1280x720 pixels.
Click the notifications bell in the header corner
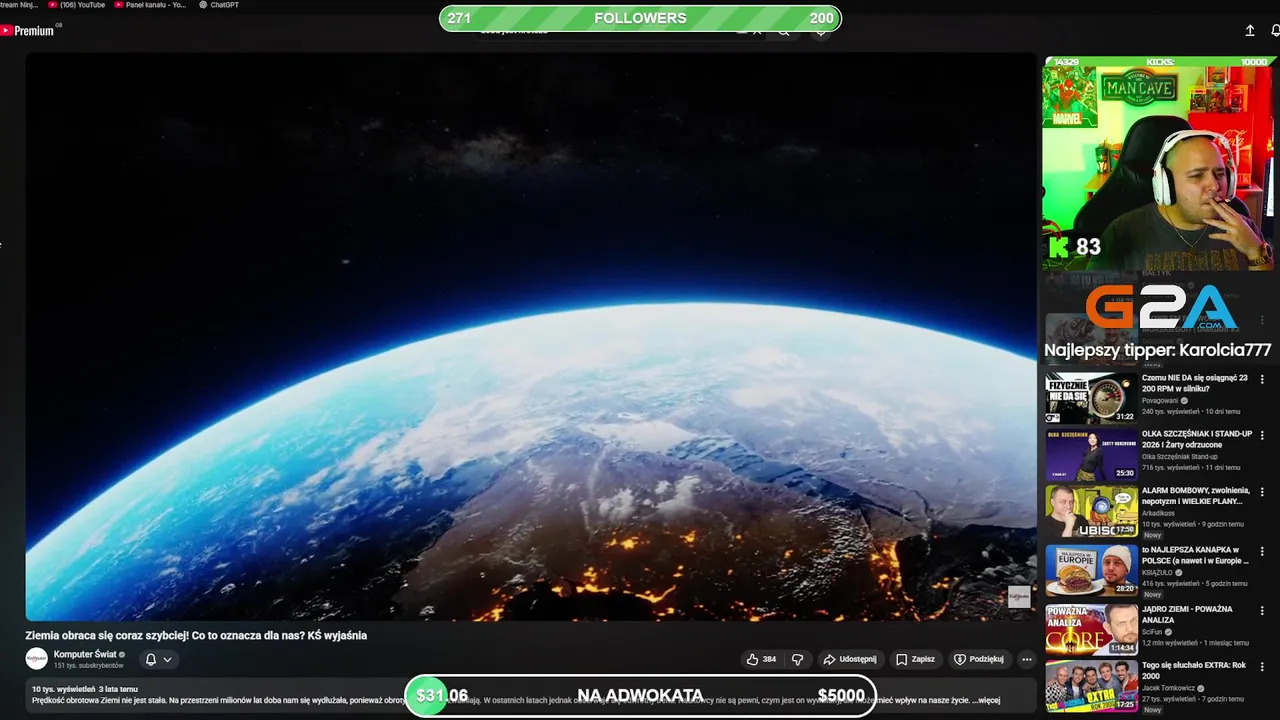(1275, 31)
